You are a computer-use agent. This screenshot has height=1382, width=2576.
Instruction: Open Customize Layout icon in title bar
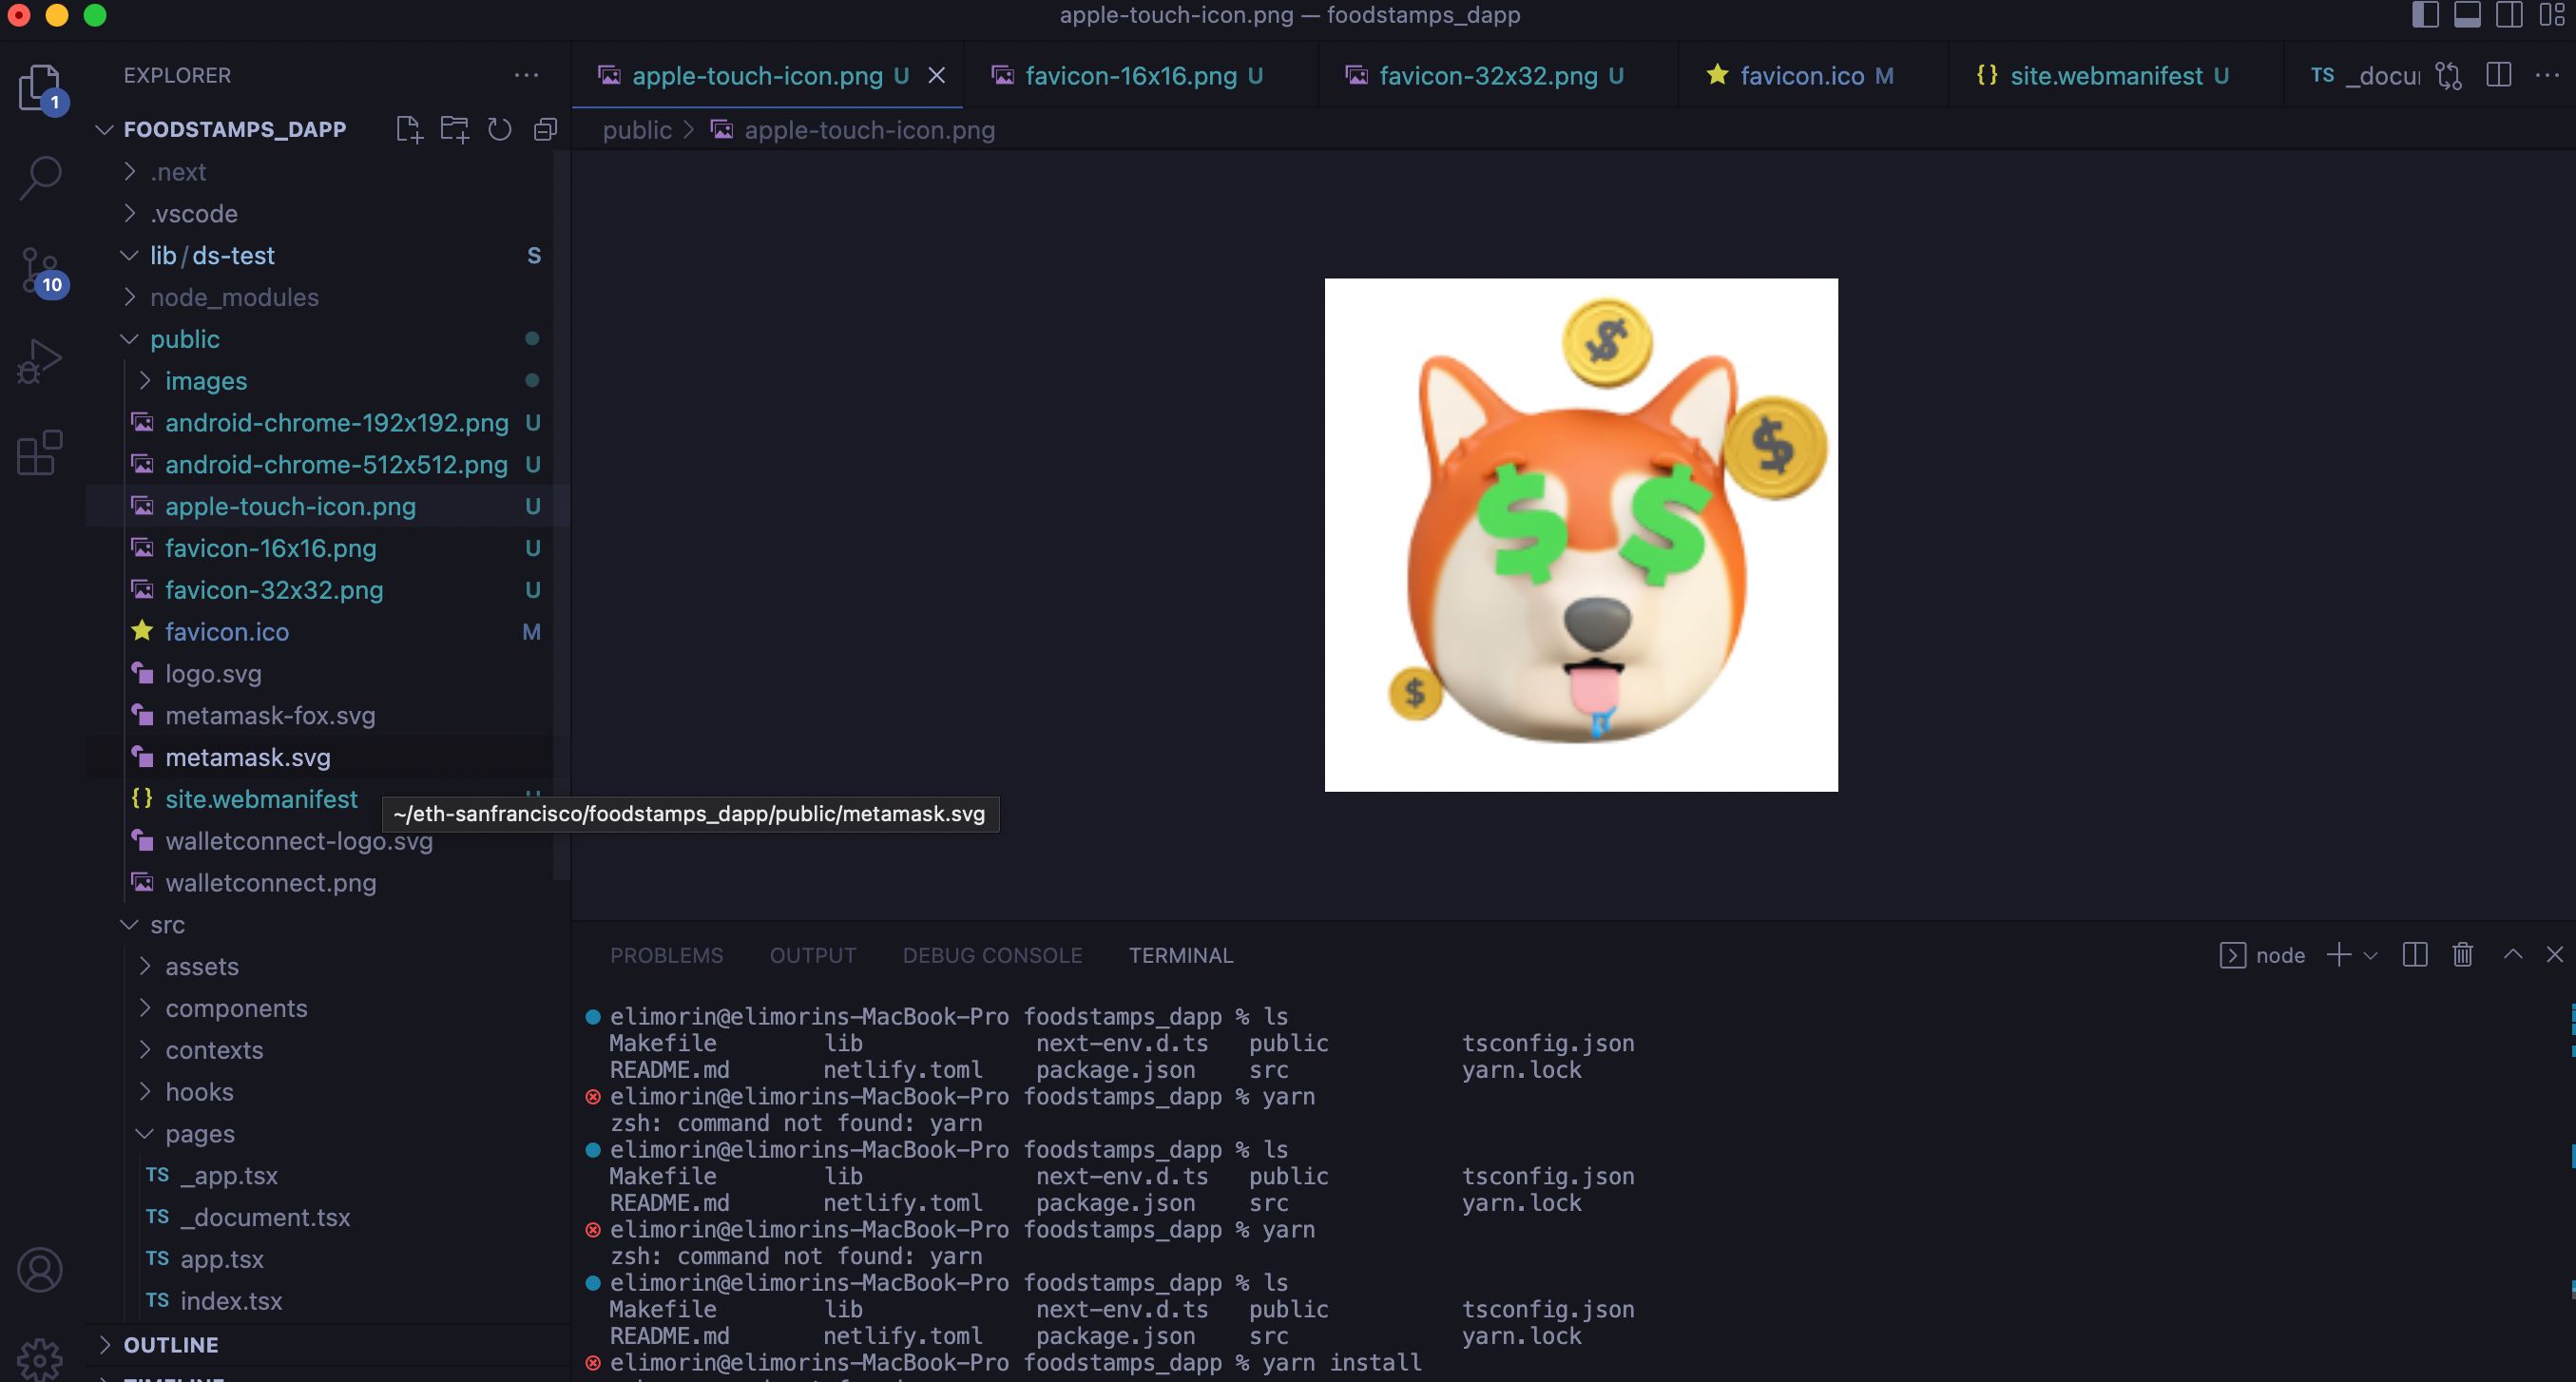pos(2552,15)
